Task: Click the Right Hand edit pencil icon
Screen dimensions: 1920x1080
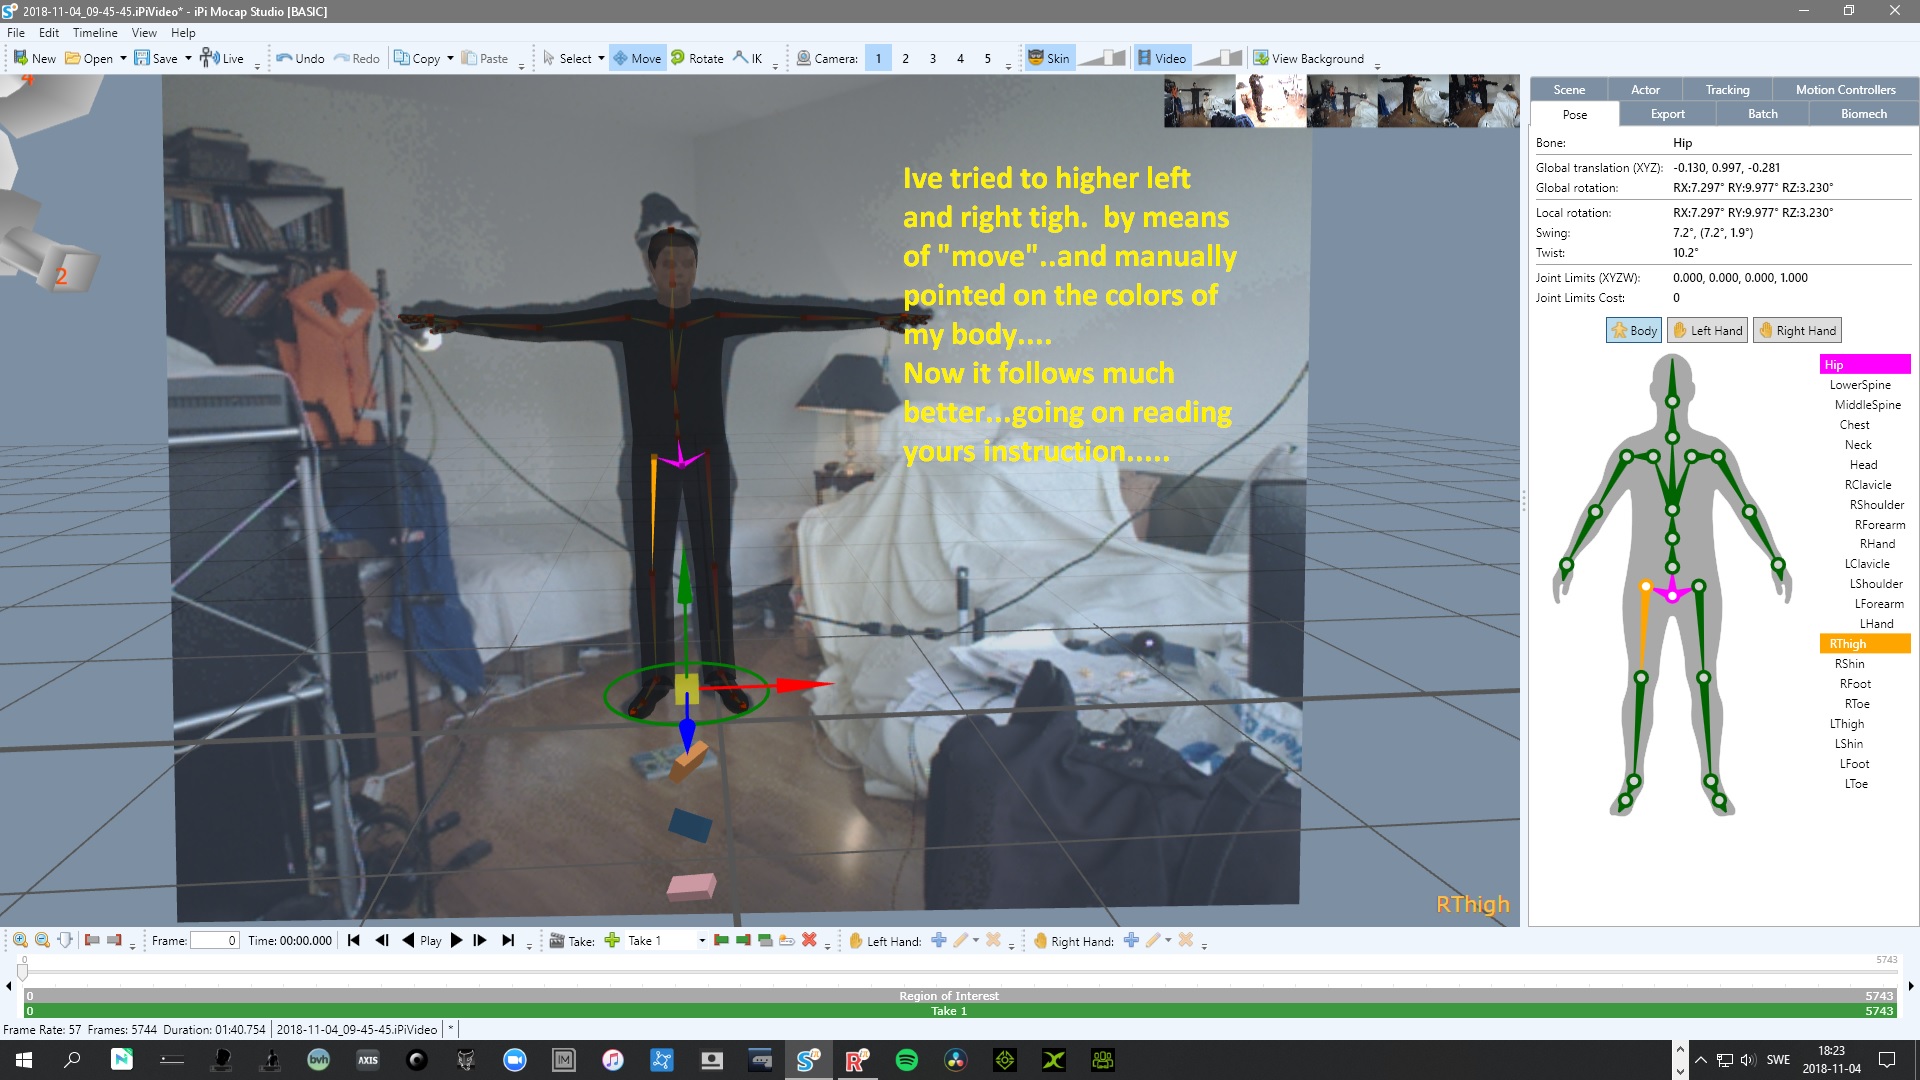Action: coord(1153,940)
